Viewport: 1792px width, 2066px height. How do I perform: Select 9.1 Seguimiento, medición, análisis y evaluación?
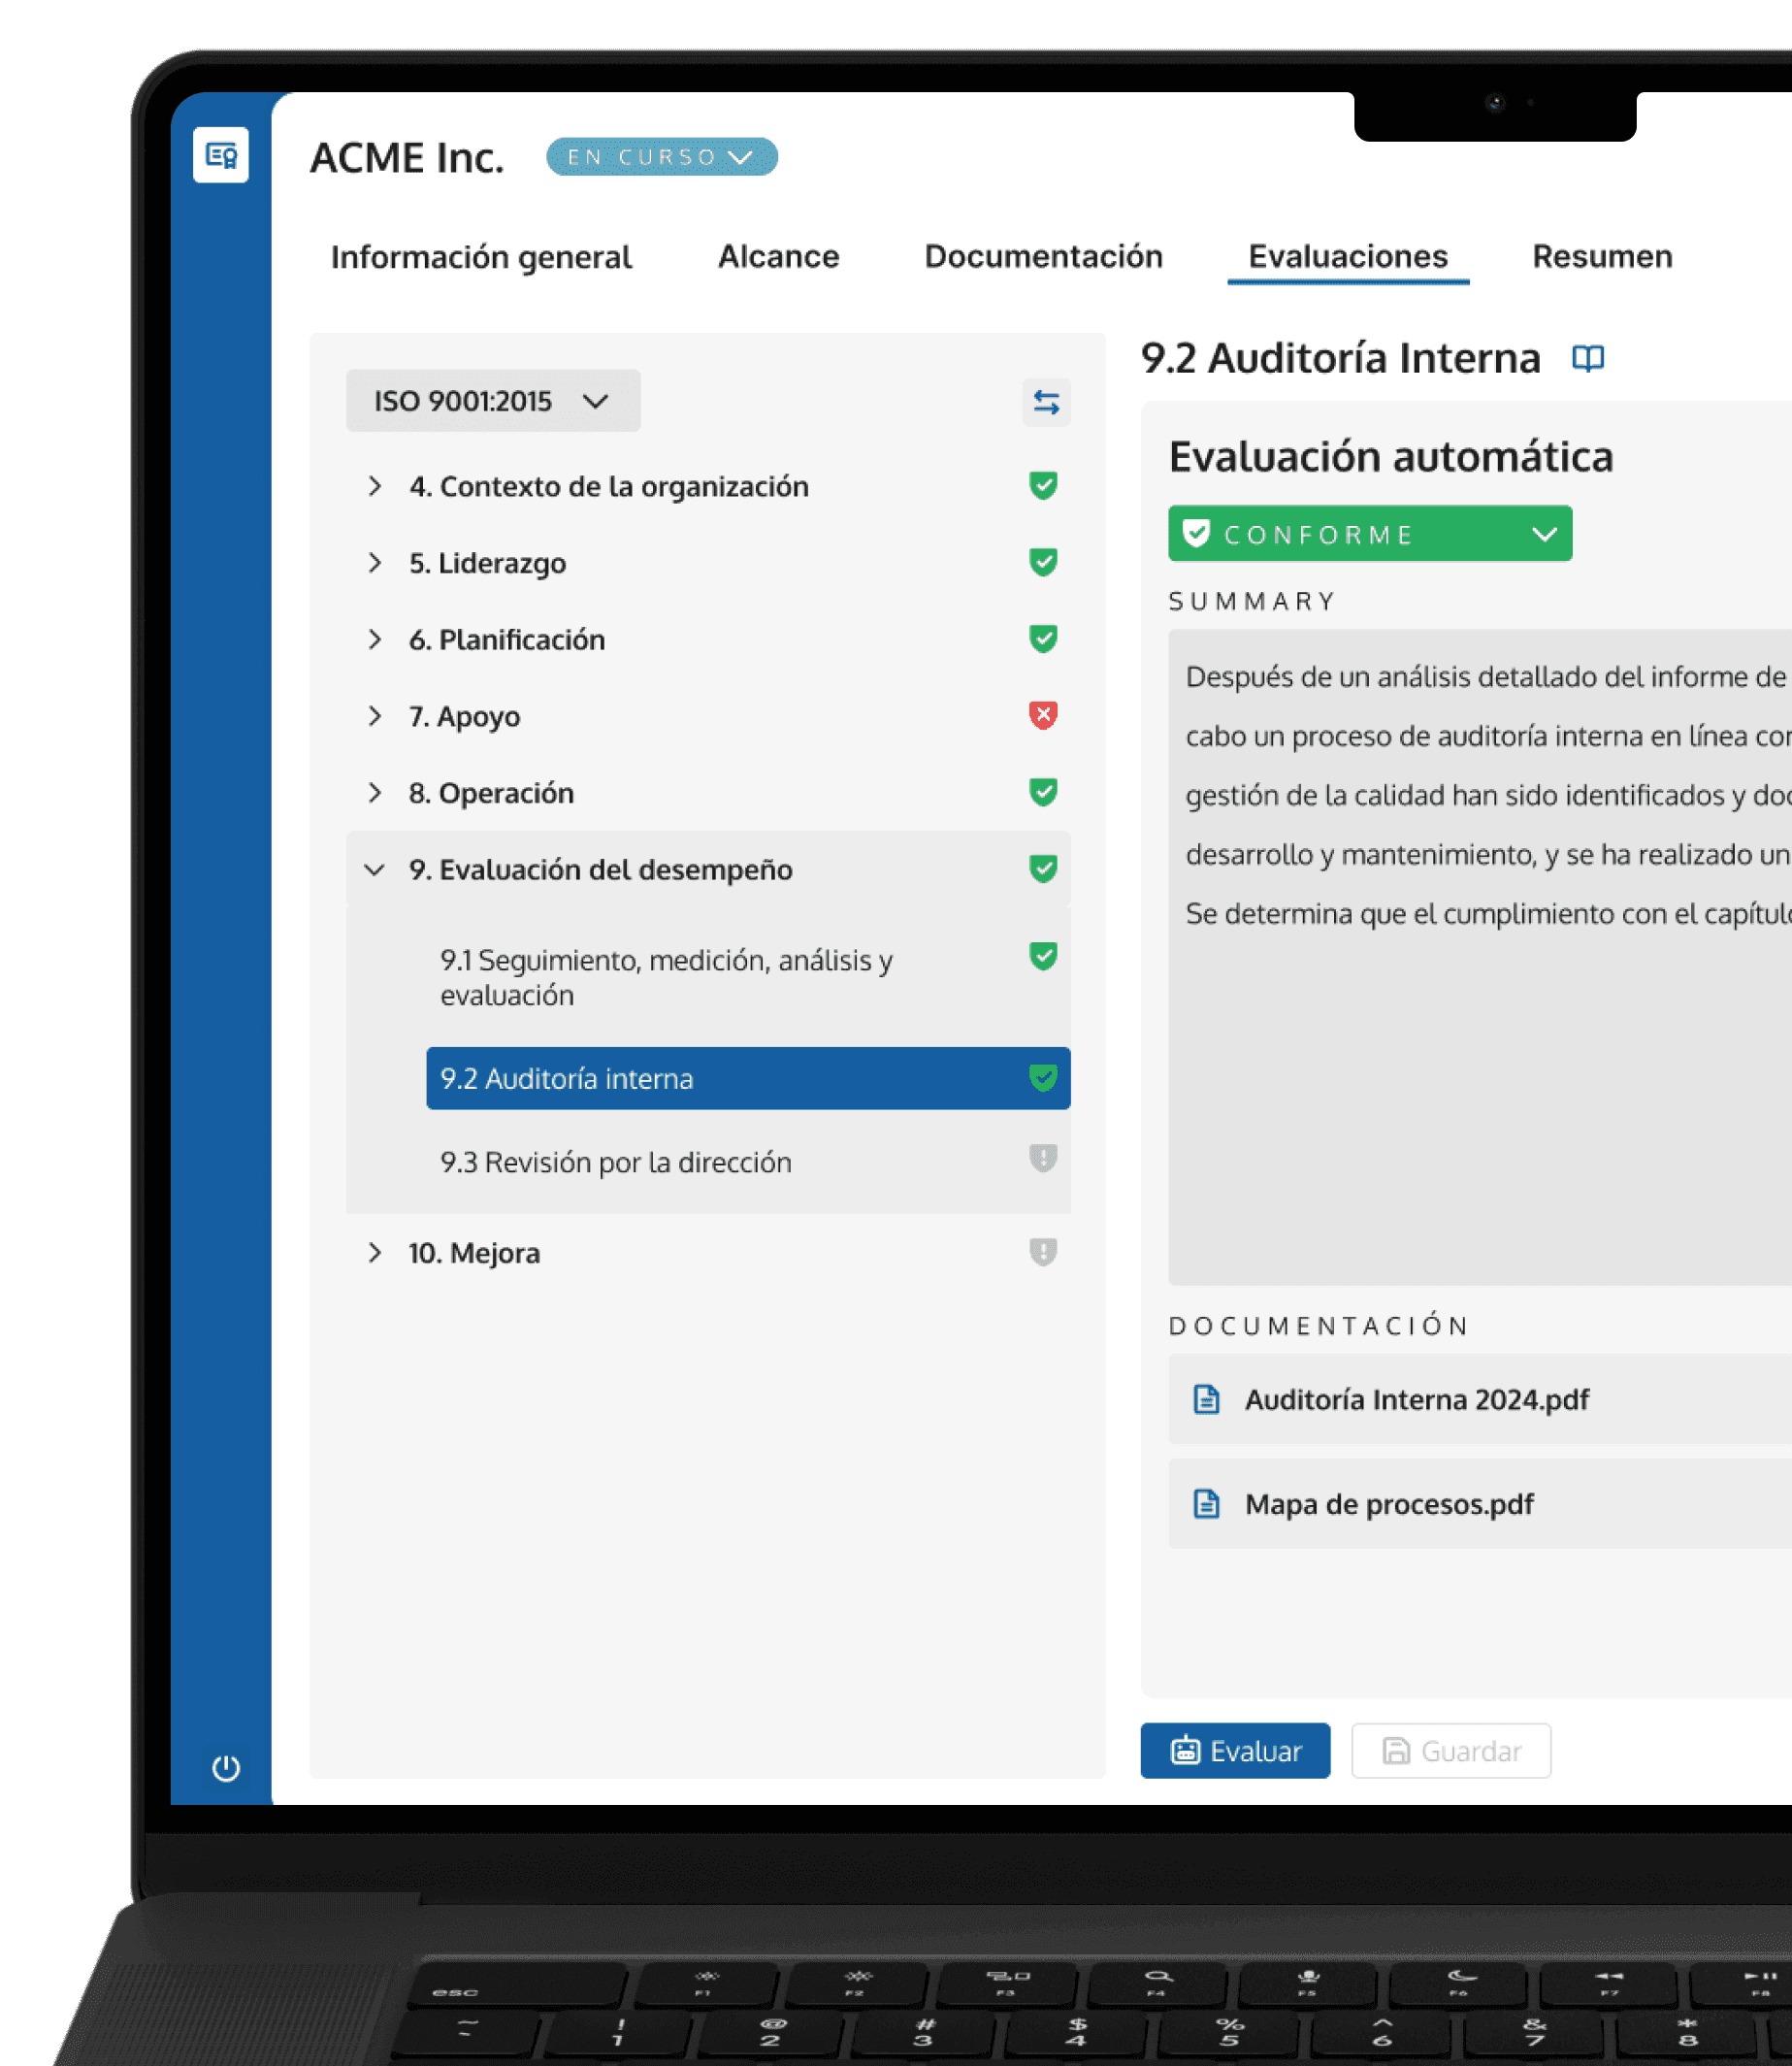tap(666, 977)
